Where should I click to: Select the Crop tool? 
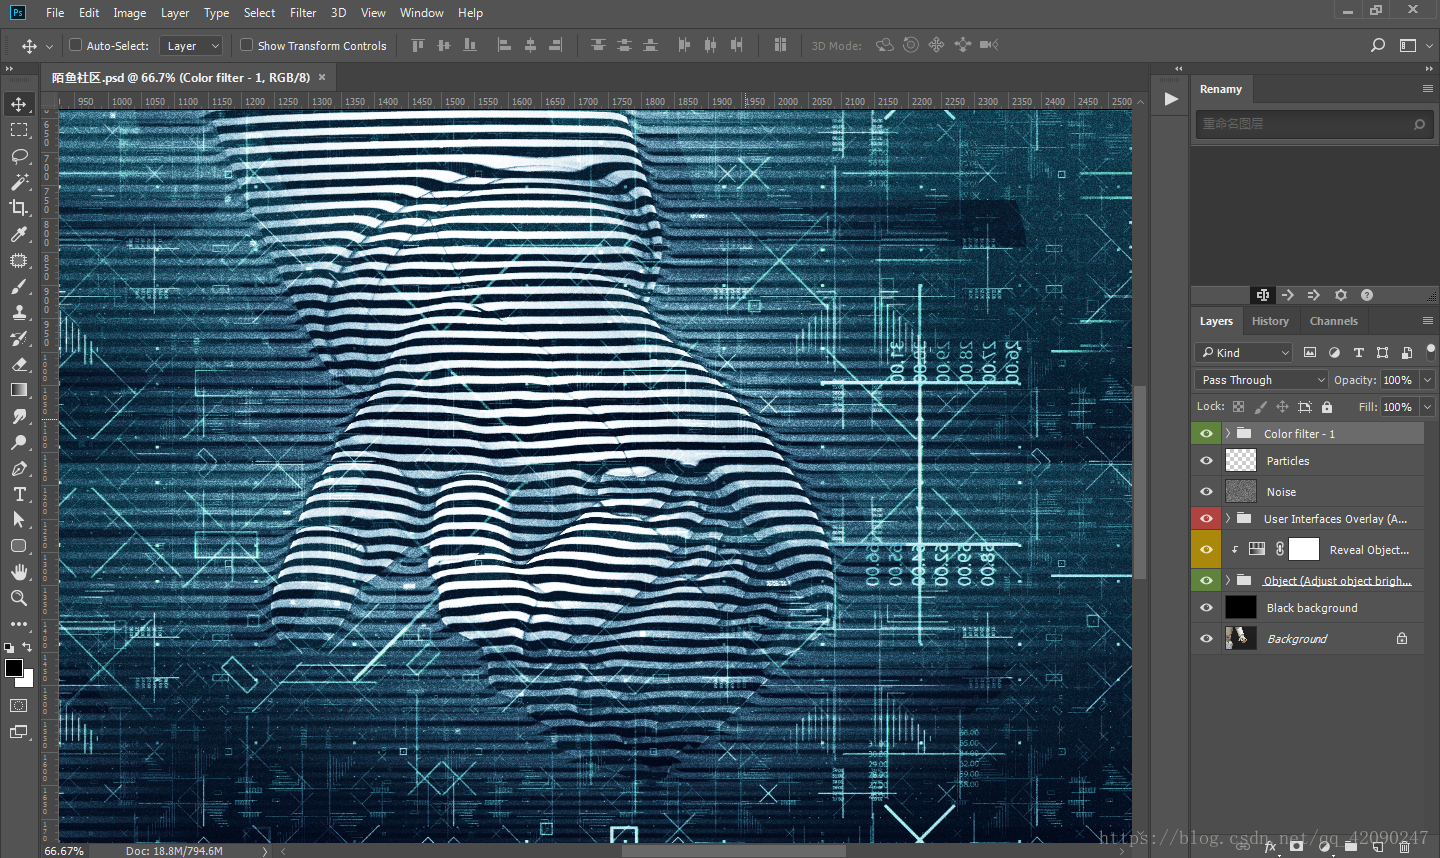click(x=19, y=208)
